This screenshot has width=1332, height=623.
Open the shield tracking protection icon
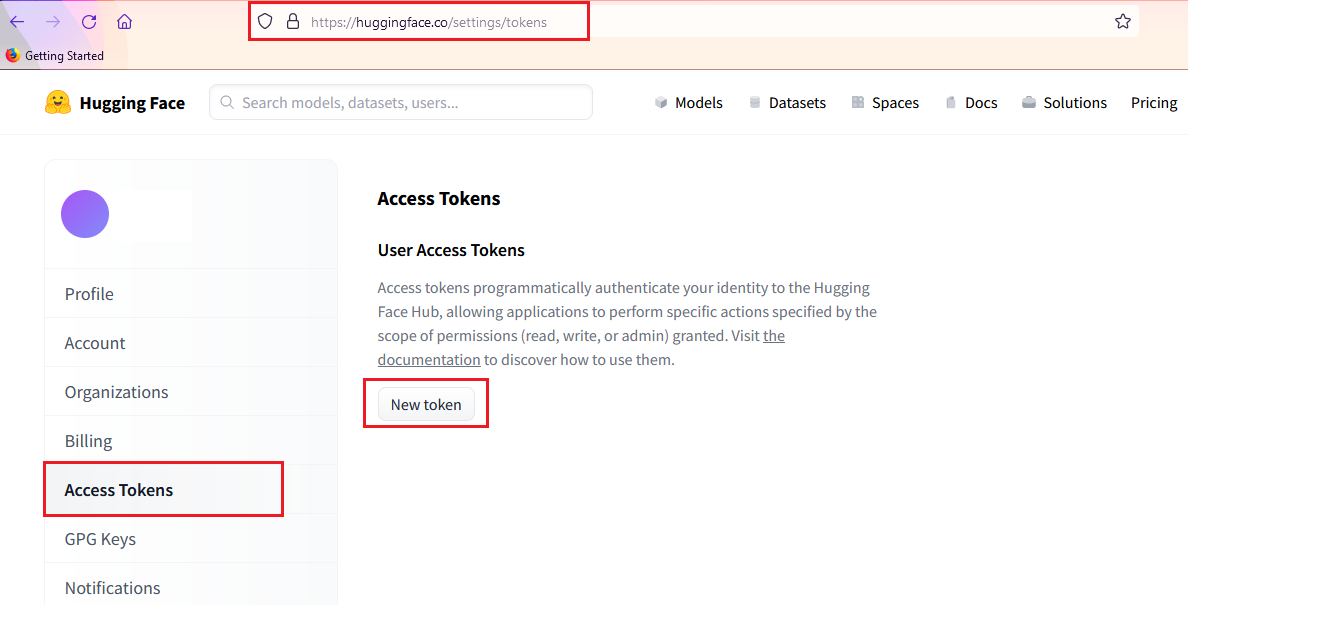coord(265,21)
